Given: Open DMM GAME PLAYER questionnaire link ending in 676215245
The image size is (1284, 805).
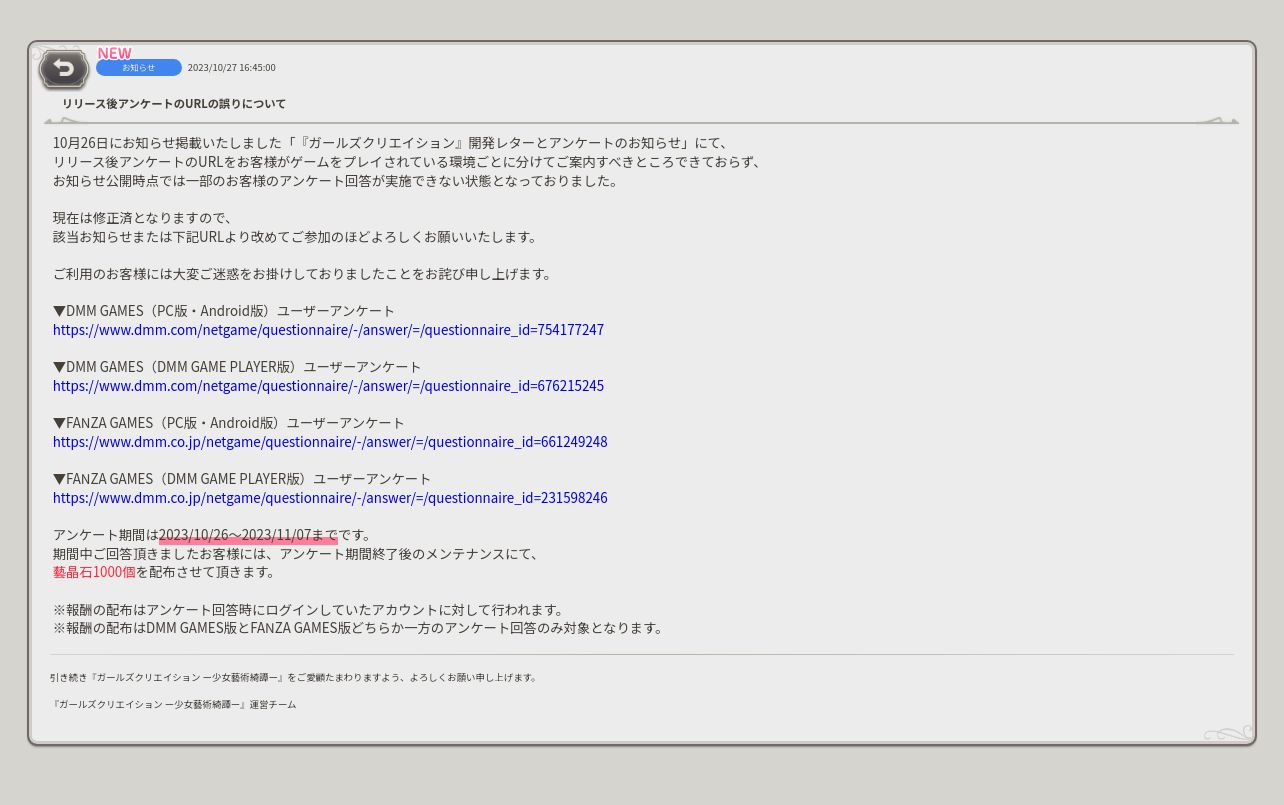Looking at the screenshot, I should coord(328,386).
